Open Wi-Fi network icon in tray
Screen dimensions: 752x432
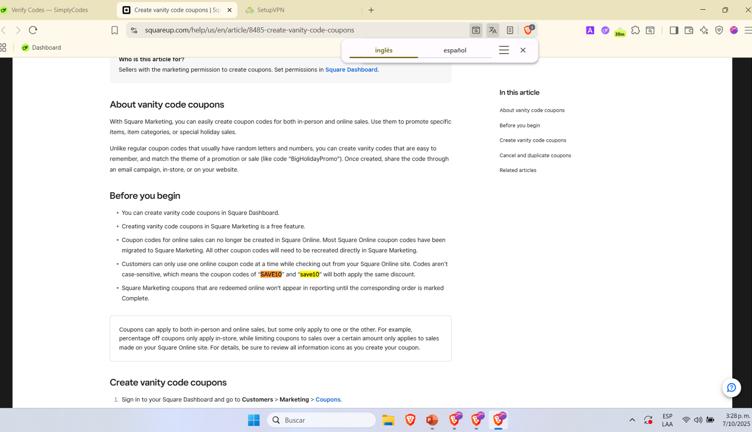pos(686,420)
